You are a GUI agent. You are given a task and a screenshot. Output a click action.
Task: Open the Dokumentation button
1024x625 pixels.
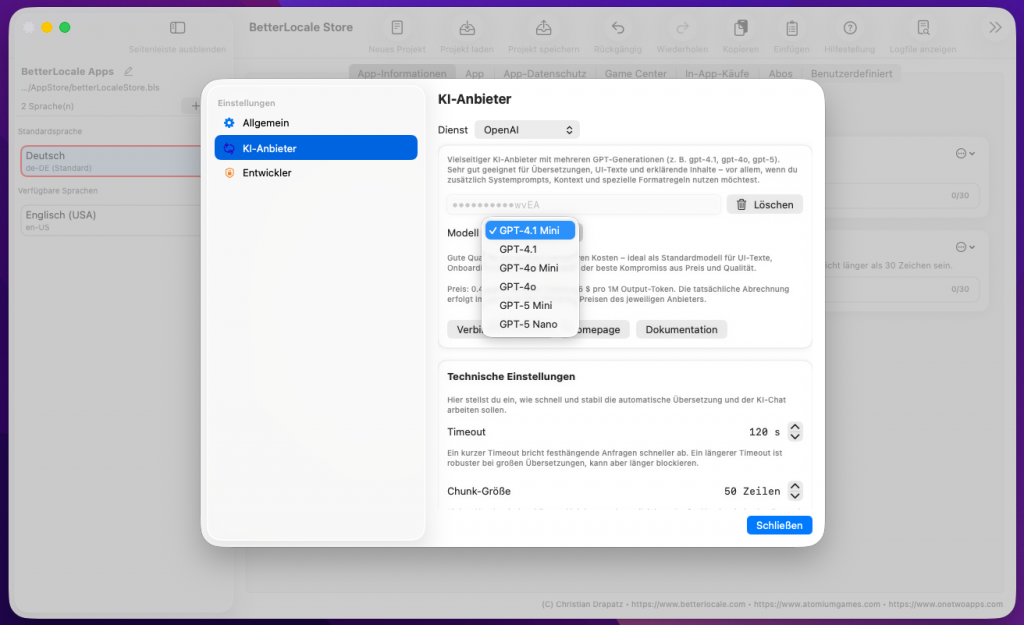point(681,330)
